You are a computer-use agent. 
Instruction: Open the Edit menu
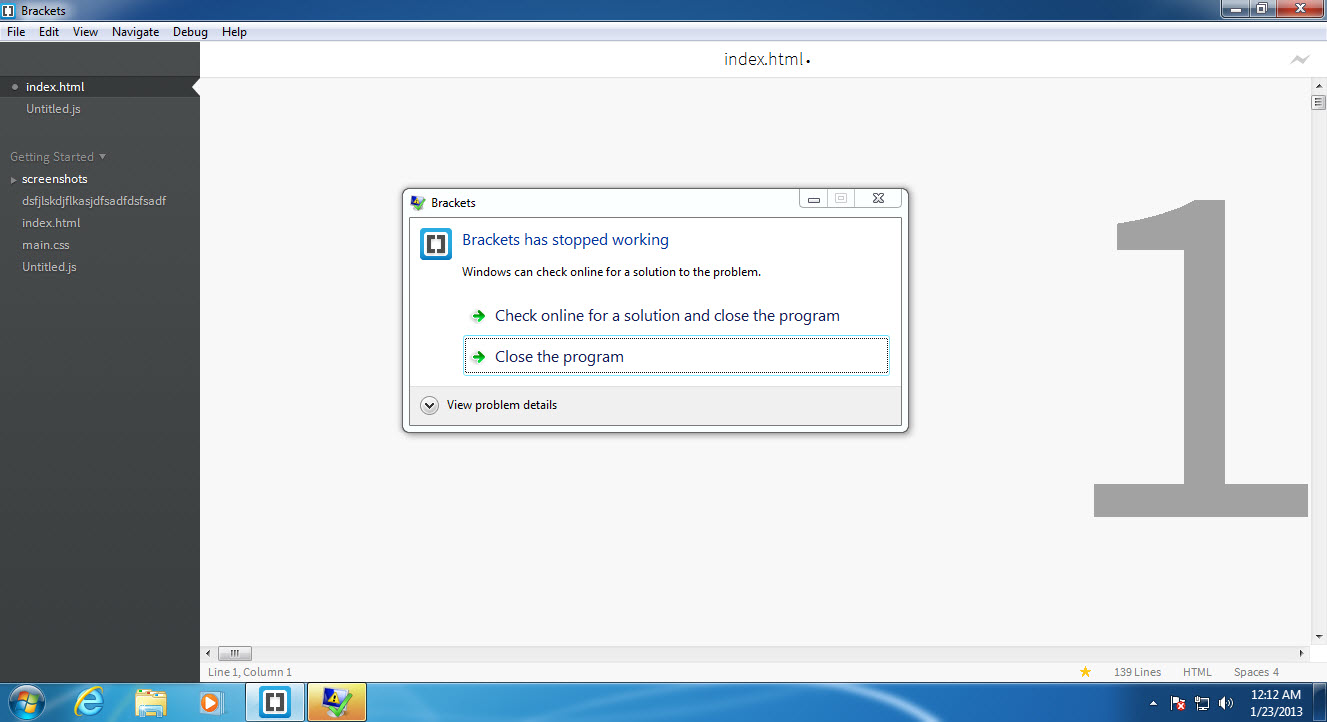pyautogui.click(x=49, y=32)
